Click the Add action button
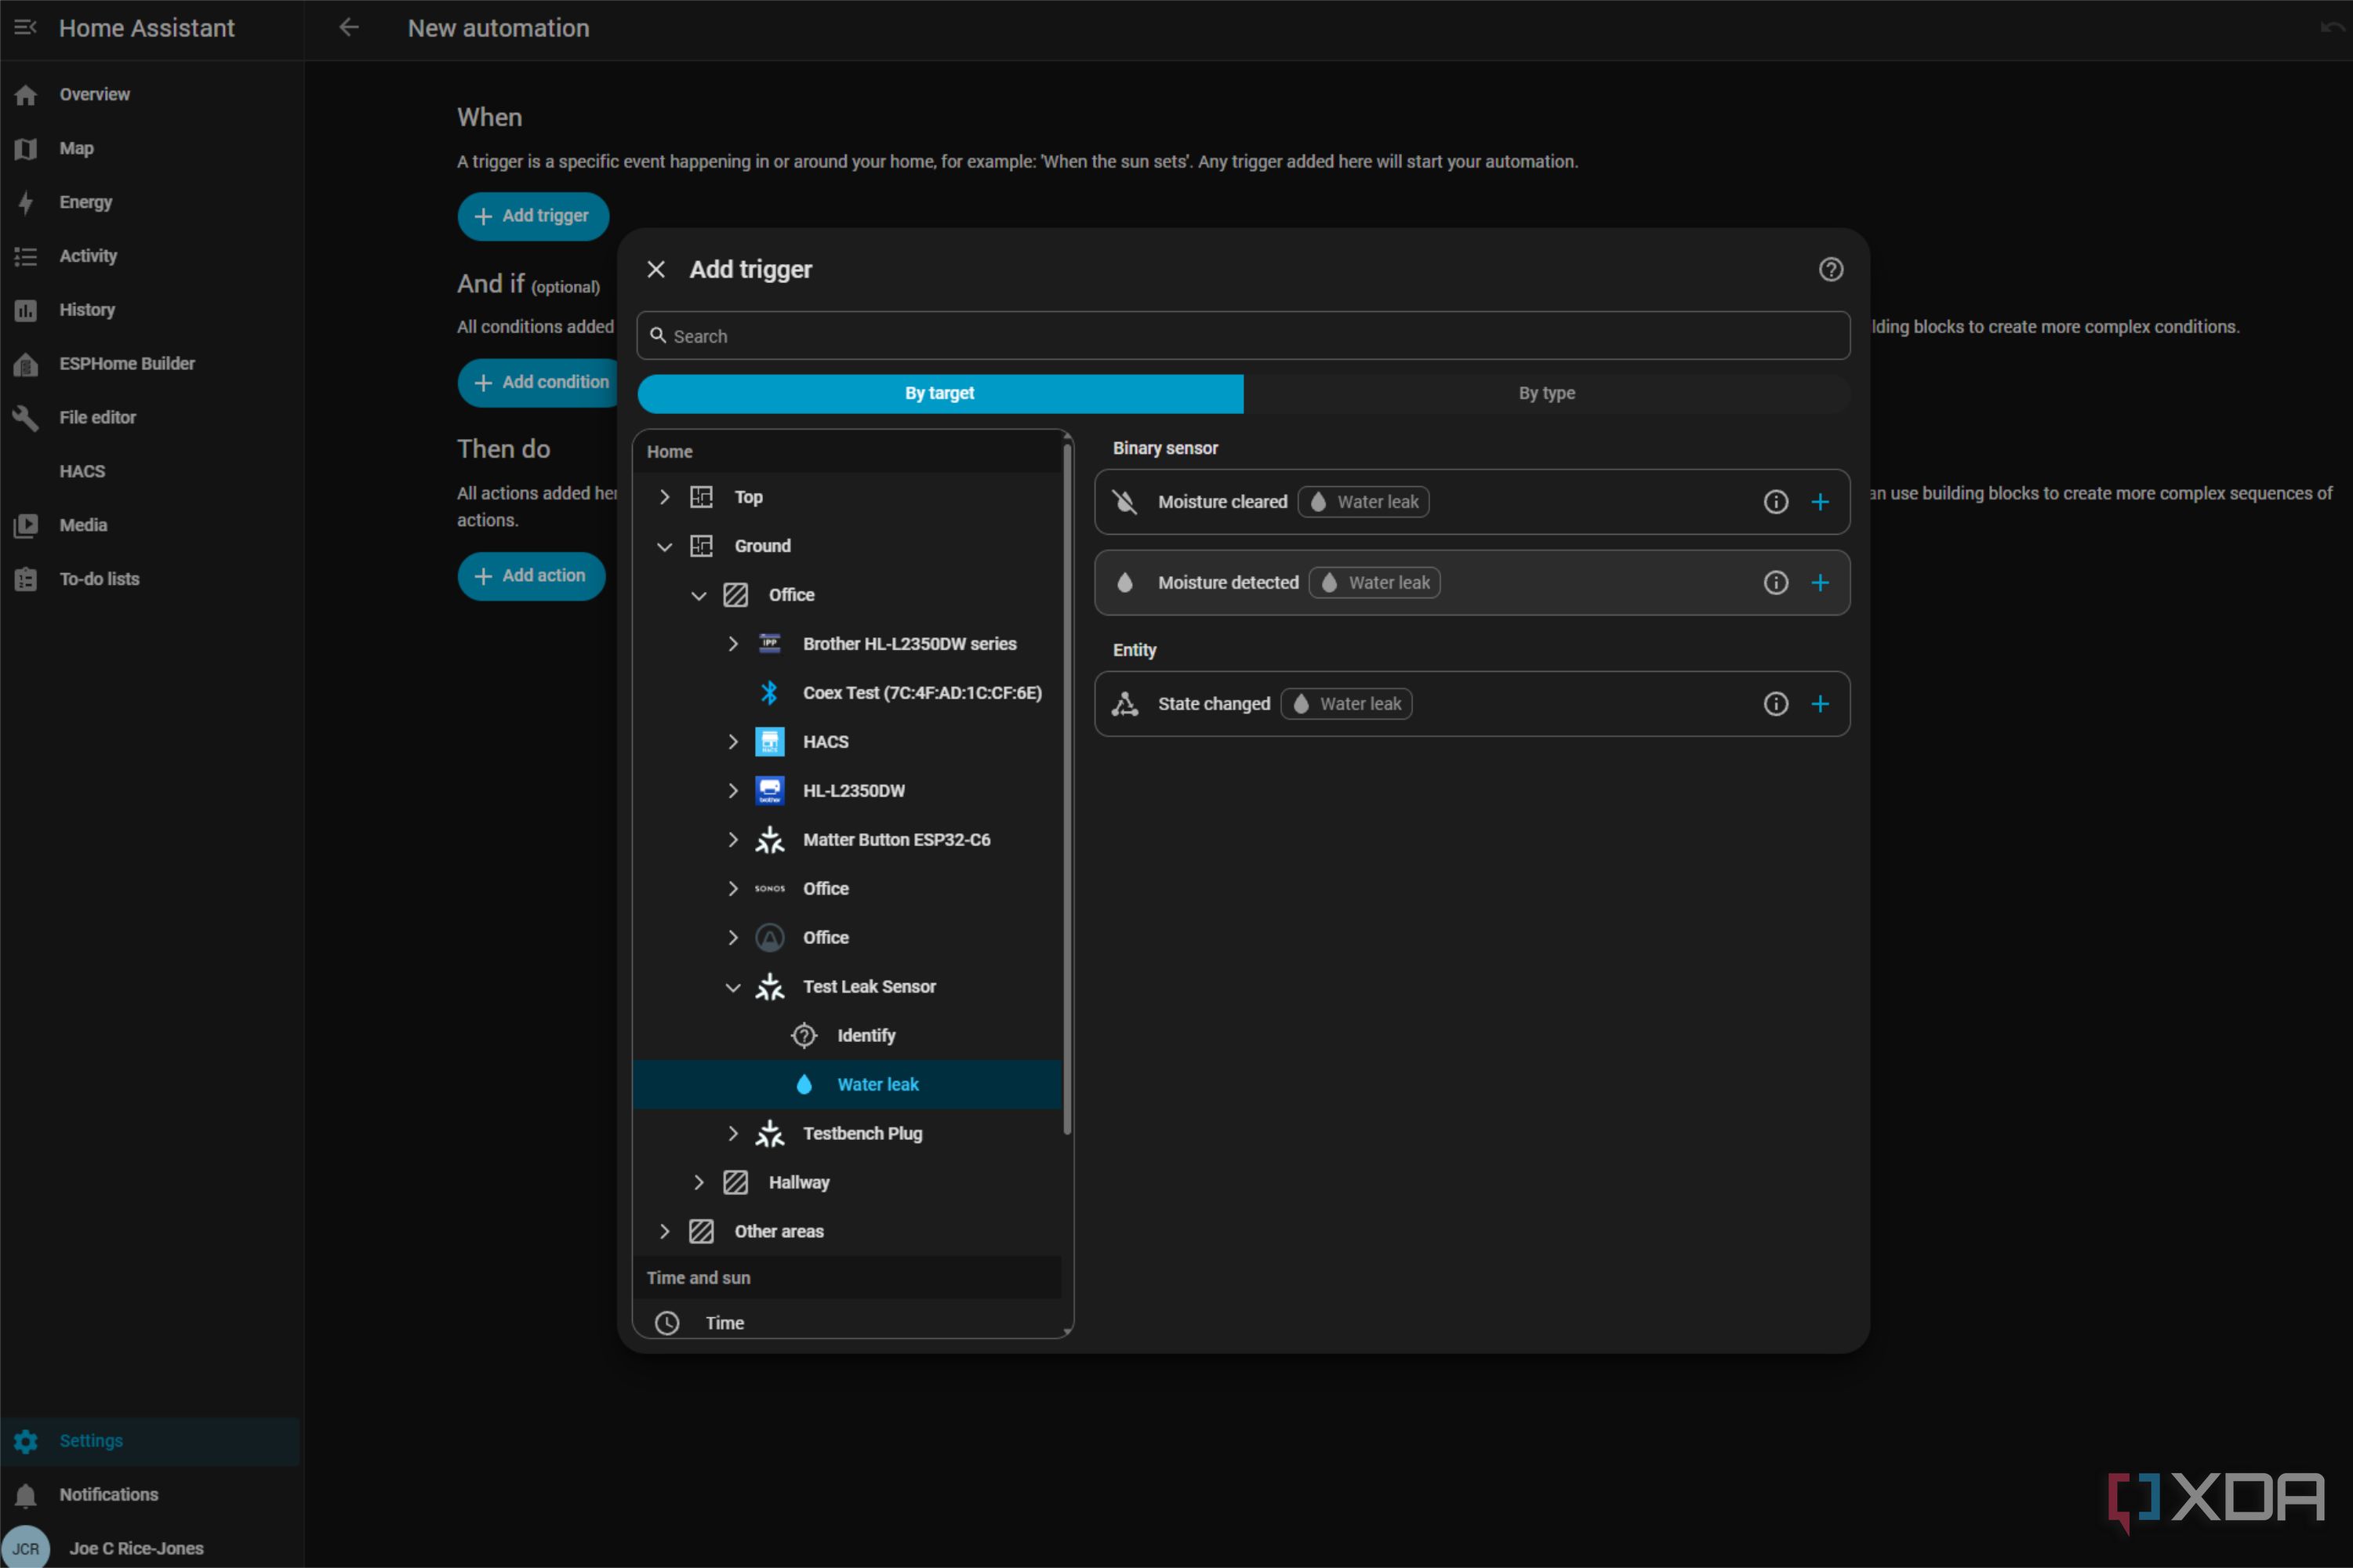This screenshot has height=1568, width=2353. point(531,576)
